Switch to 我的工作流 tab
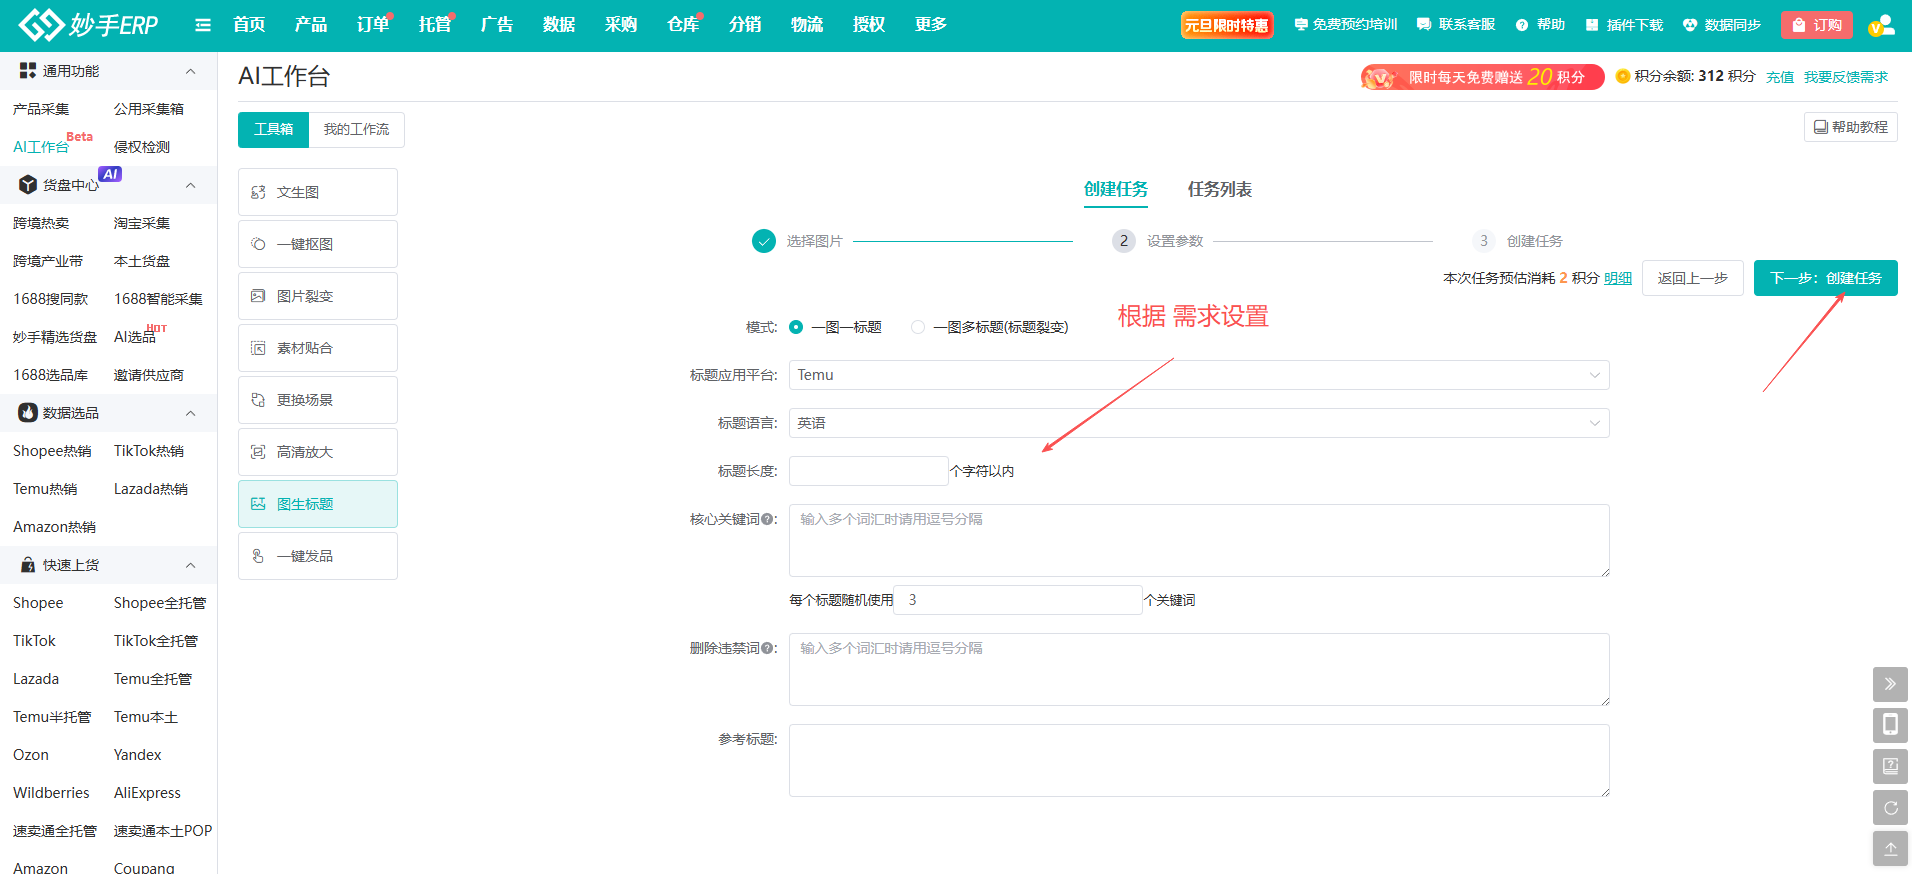1912x874 pixels. tap(356, 129)
